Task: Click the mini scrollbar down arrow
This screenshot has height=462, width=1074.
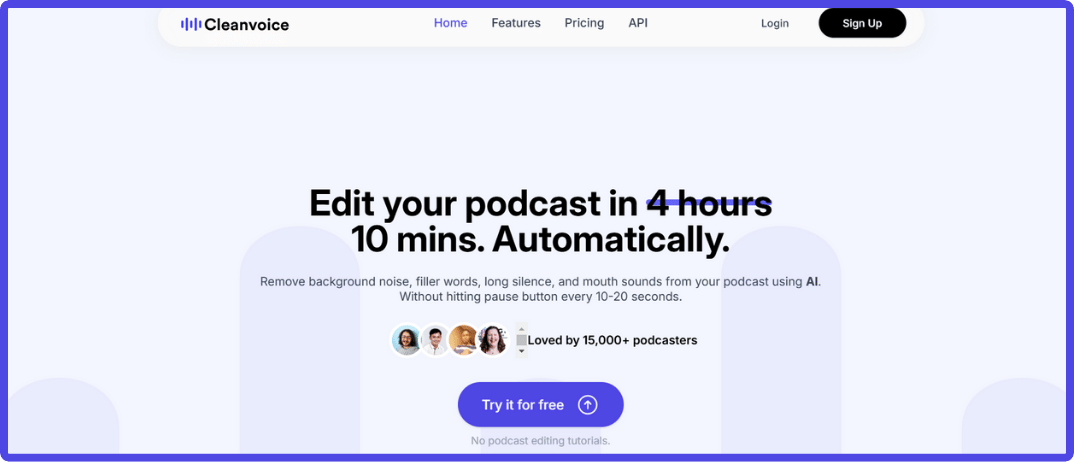Action: [522, 351]
